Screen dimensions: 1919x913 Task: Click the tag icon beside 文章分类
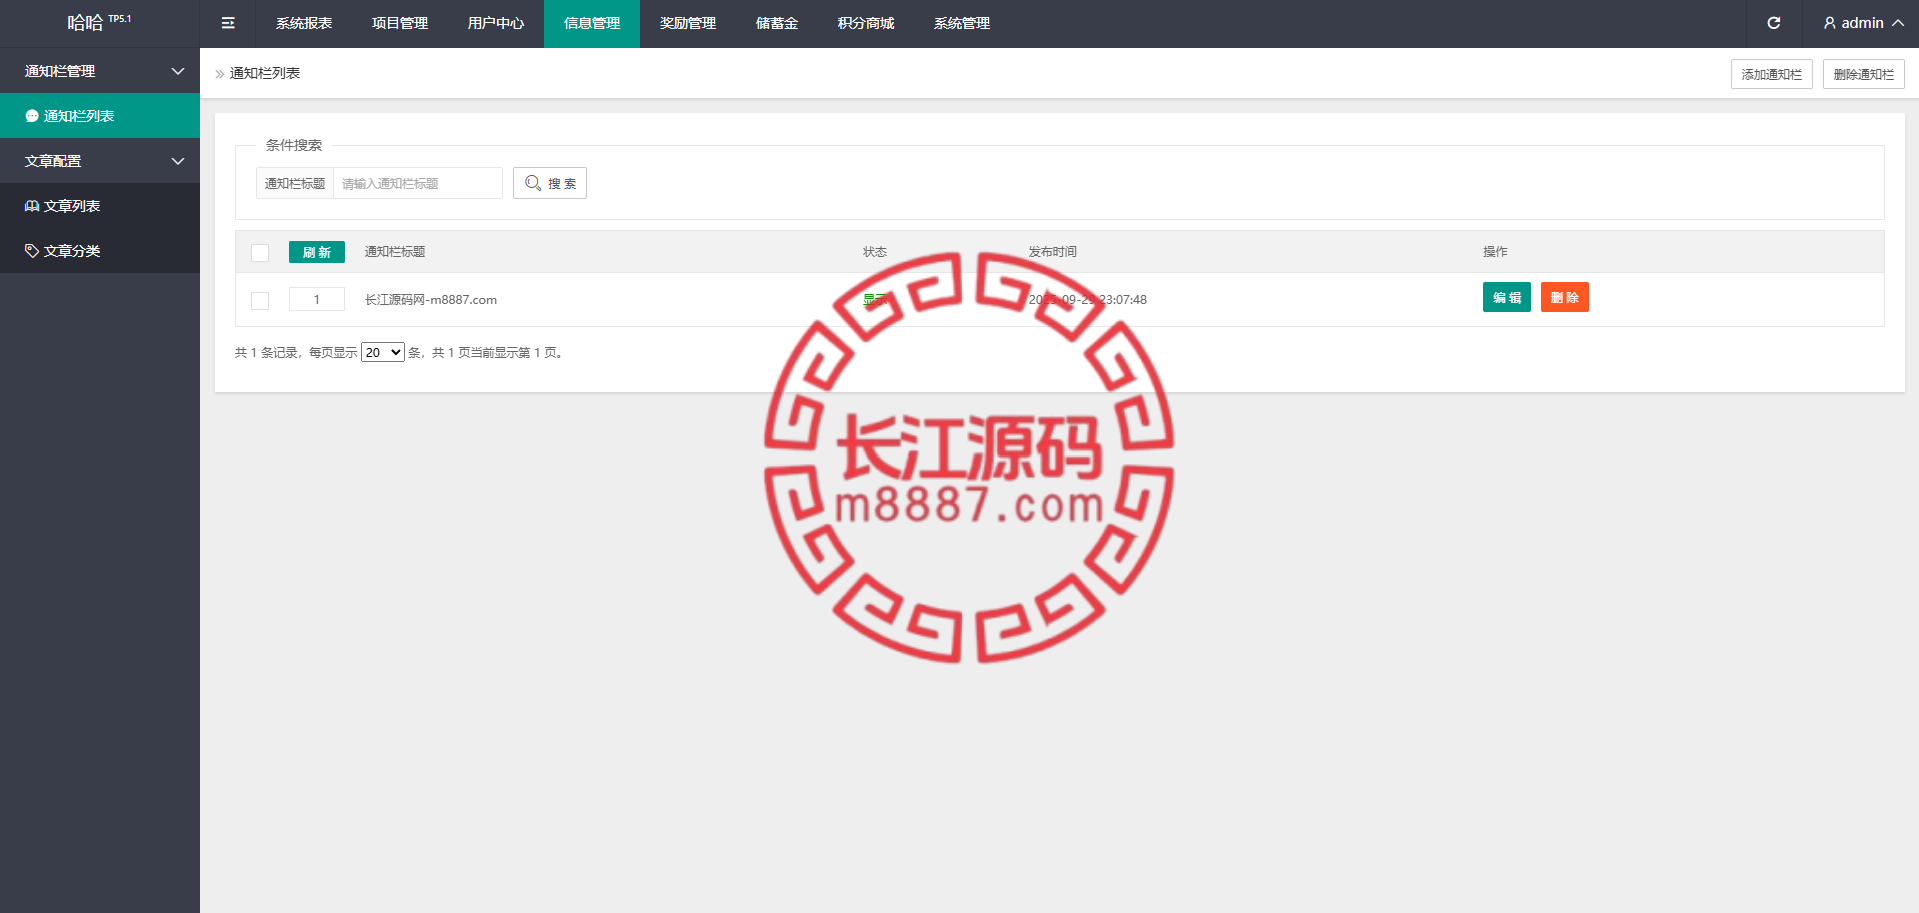(32, 251)
